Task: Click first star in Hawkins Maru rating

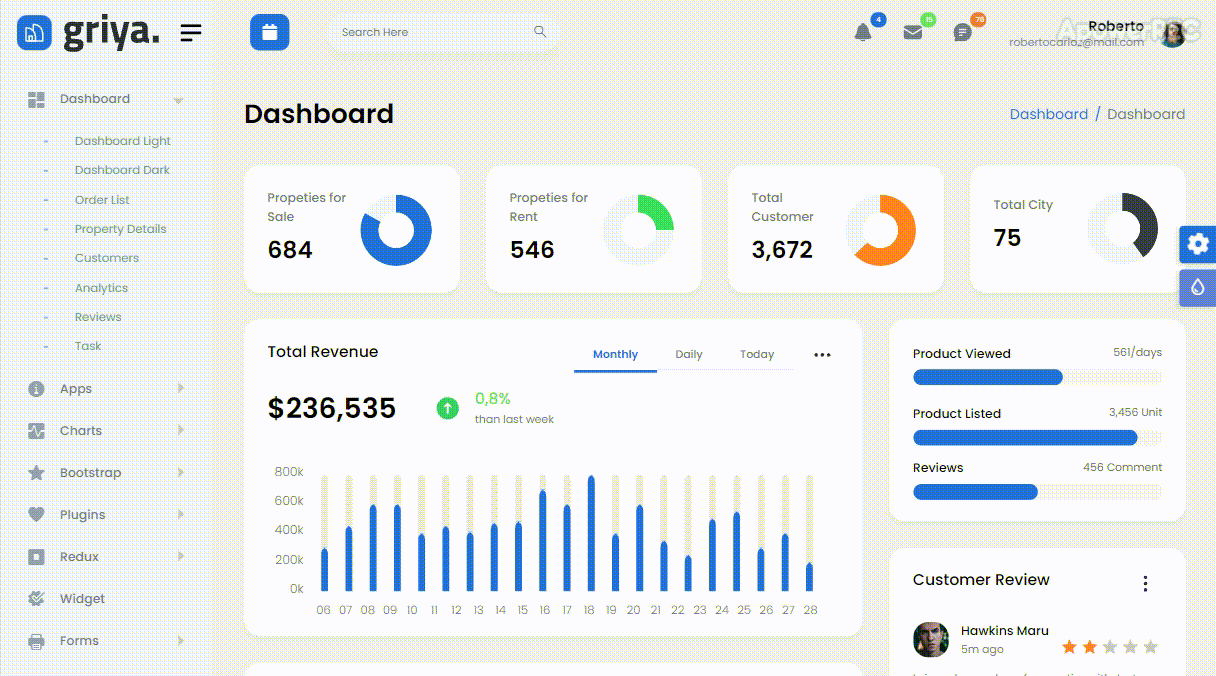Action: point(1069,647)
